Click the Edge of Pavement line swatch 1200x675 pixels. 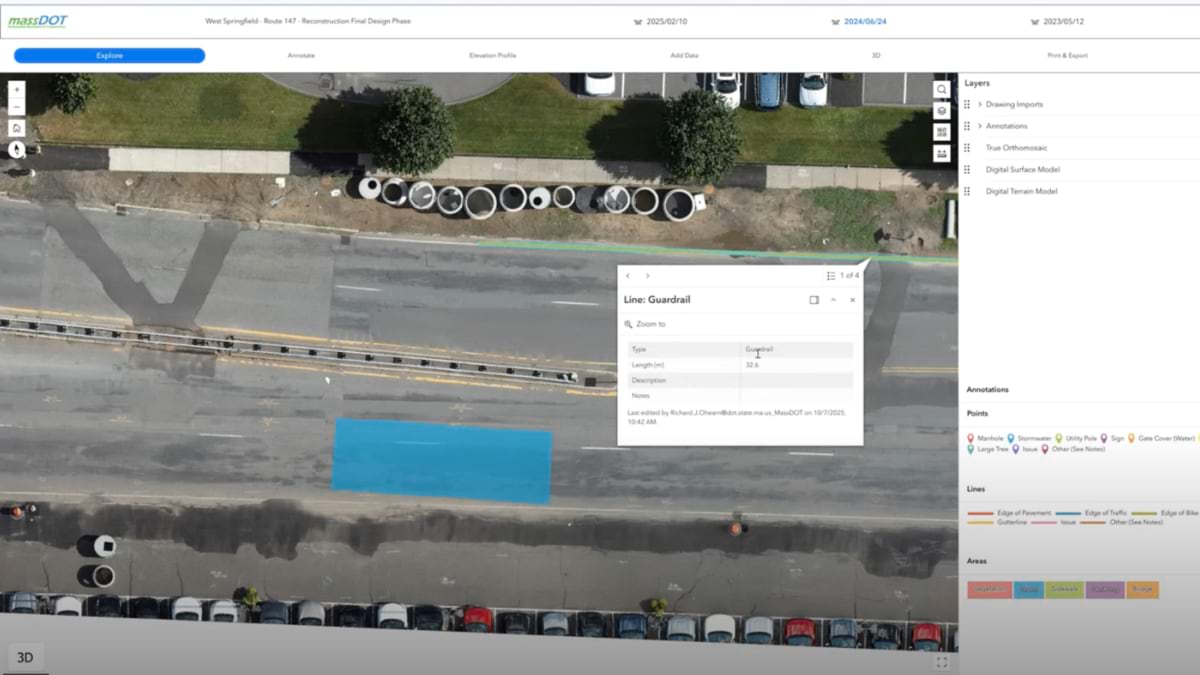pyautogui.click(x=981, y=513)
